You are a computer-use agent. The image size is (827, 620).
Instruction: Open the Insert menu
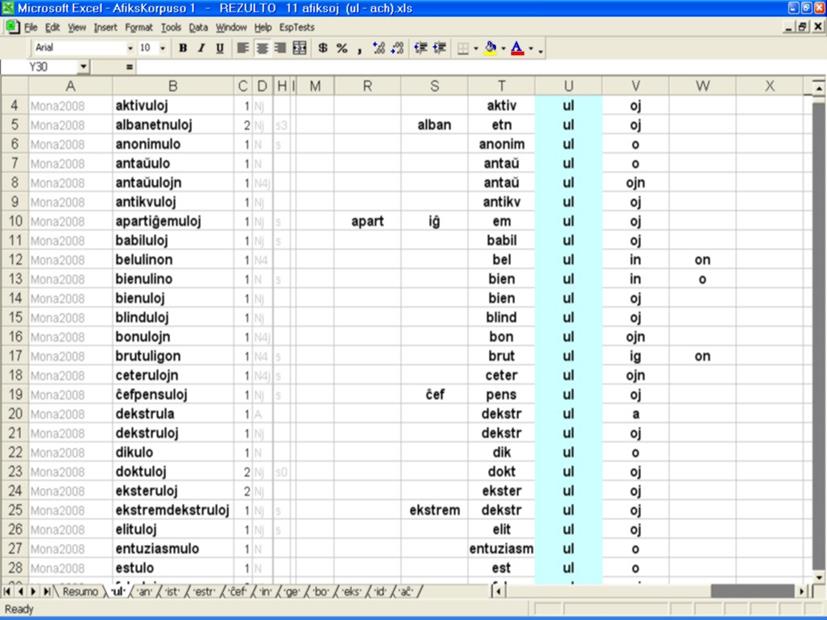(x=105, y=27)
